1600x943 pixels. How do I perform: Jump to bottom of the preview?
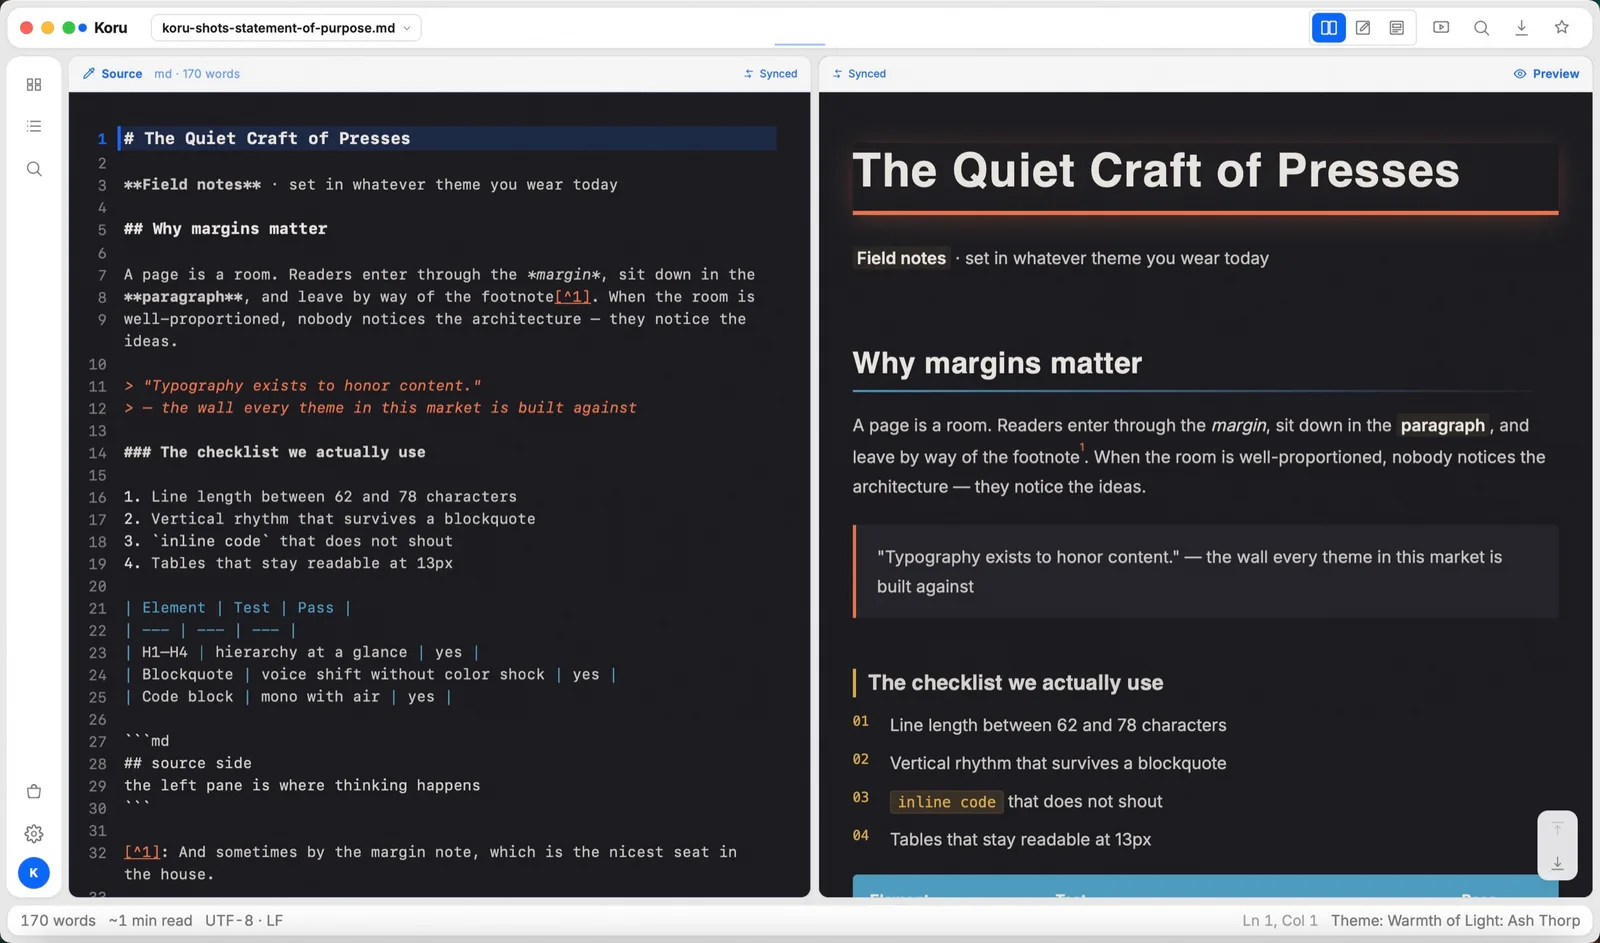click(1557, 862)
